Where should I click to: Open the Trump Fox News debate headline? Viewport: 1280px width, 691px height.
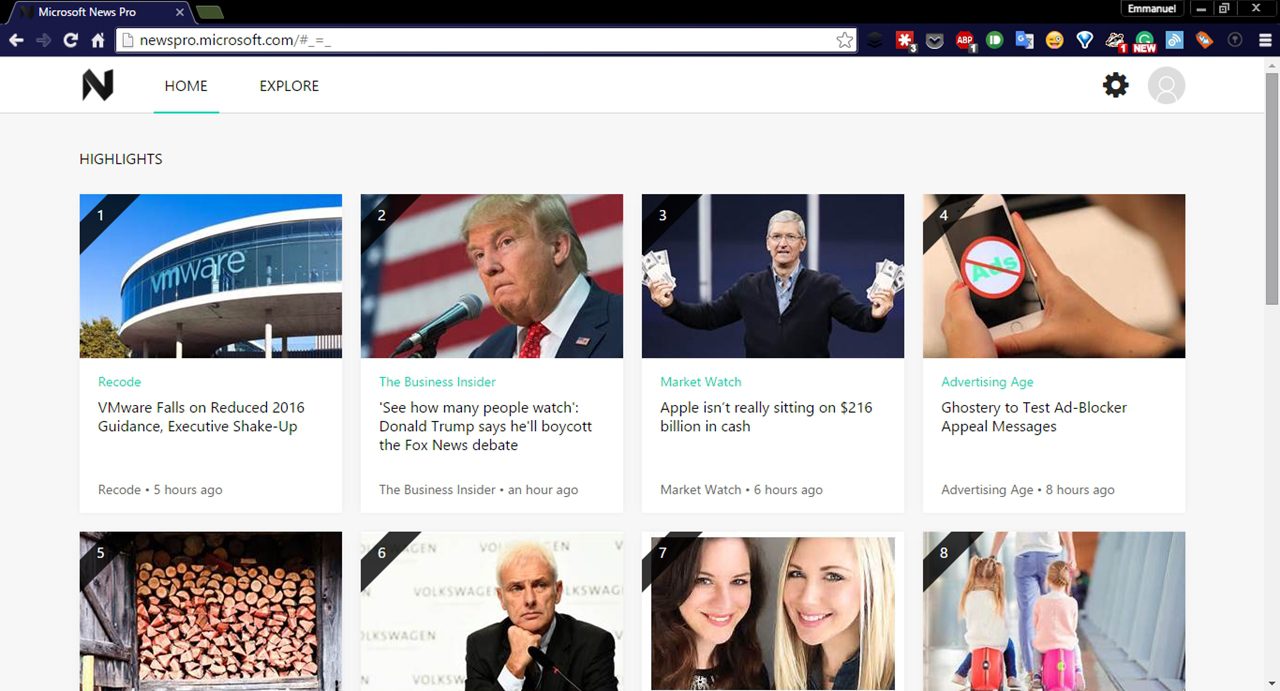486,426
